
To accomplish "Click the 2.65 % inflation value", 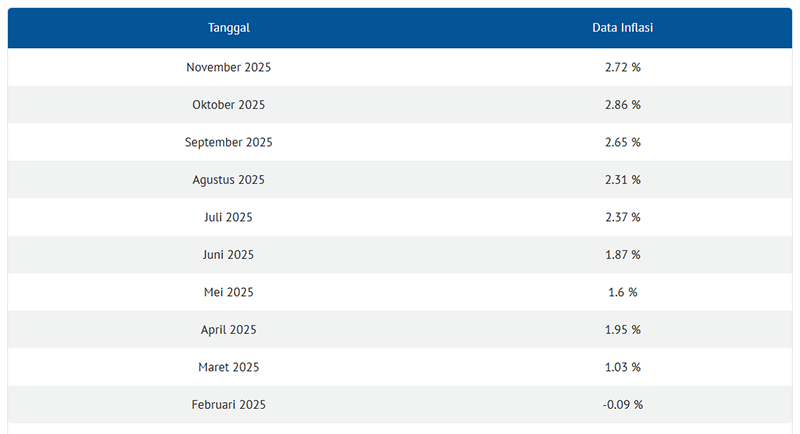I will 622,142.
